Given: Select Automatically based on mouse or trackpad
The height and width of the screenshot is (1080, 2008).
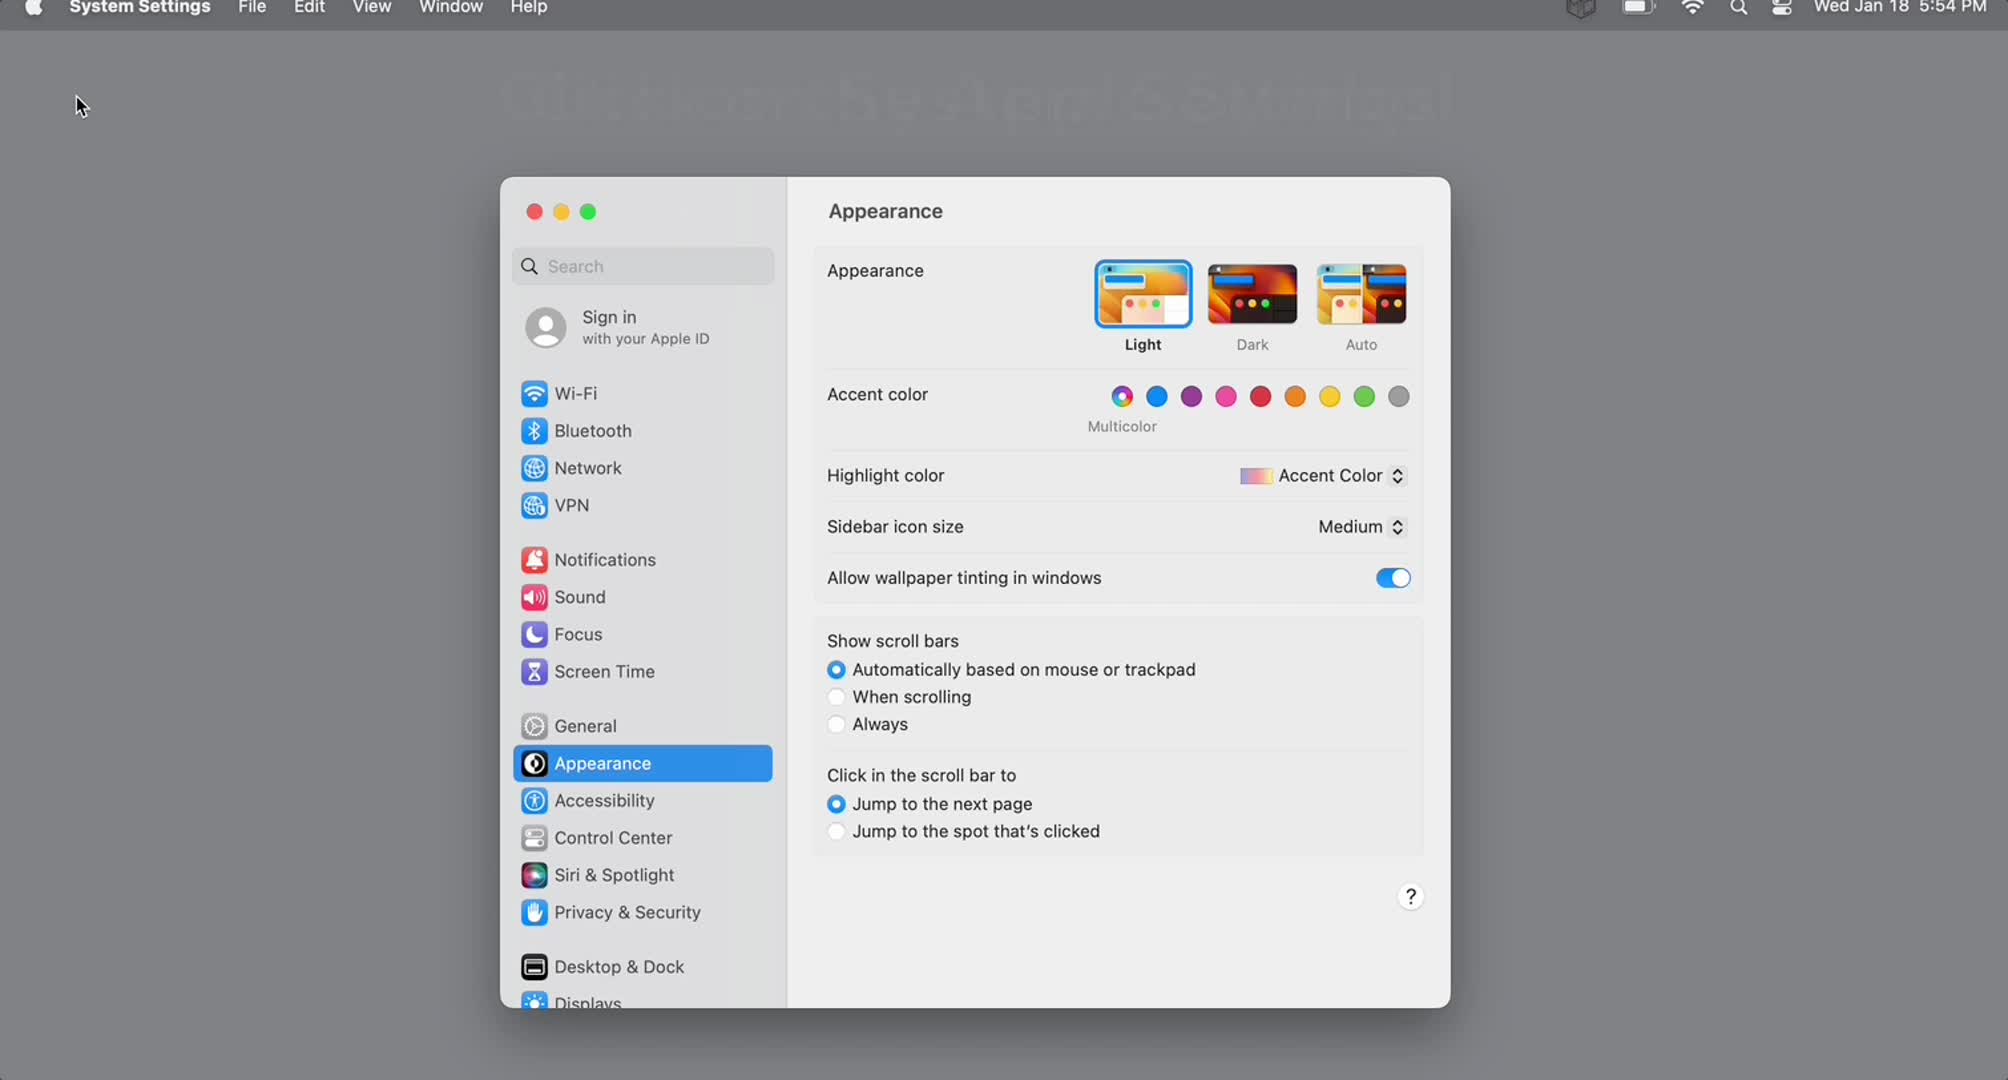Looking at the screenshot, I should click(x=836, y=670).
